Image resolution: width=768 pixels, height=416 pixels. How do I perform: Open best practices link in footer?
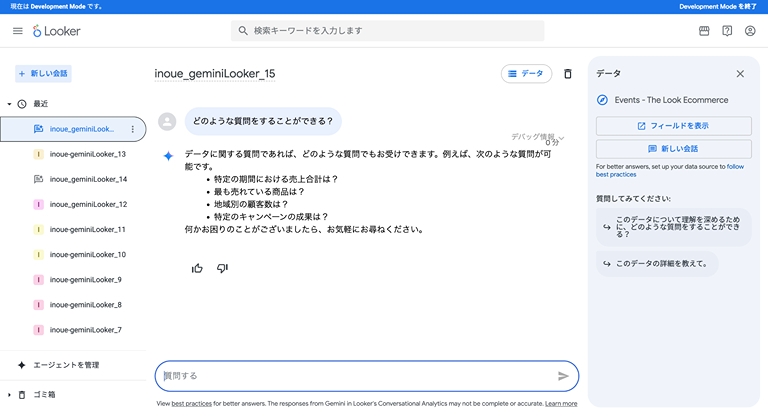point(192,404)
